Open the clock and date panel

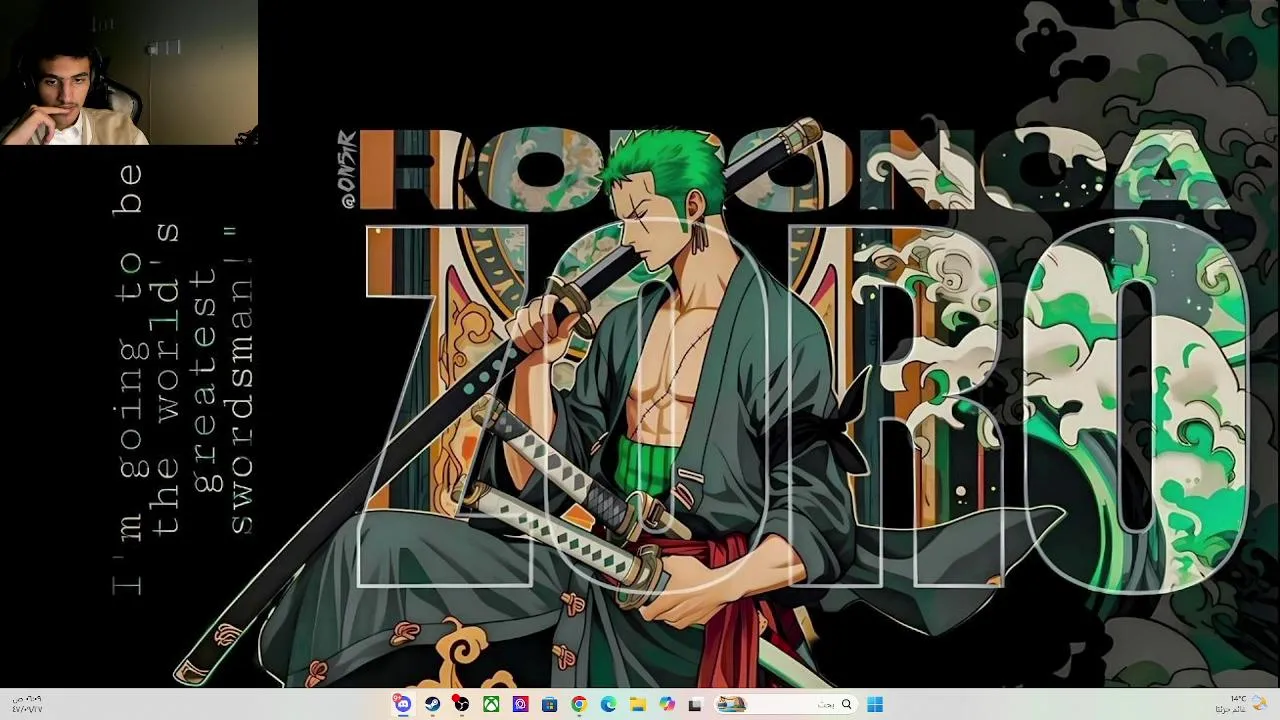27,704
